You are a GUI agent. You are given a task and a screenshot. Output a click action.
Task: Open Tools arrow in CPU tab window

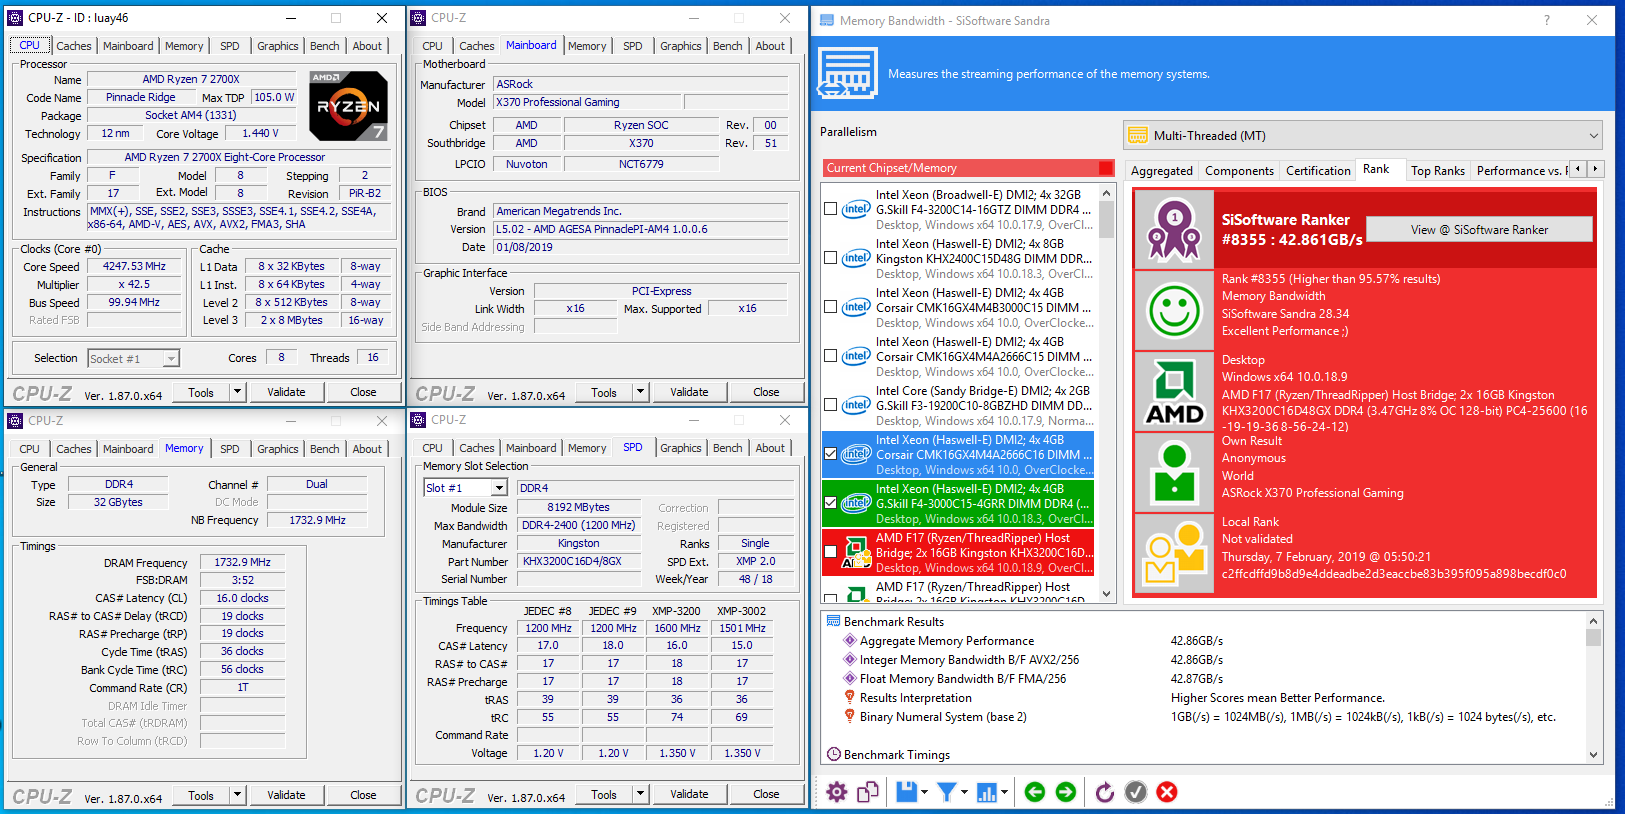coord(238,392)
